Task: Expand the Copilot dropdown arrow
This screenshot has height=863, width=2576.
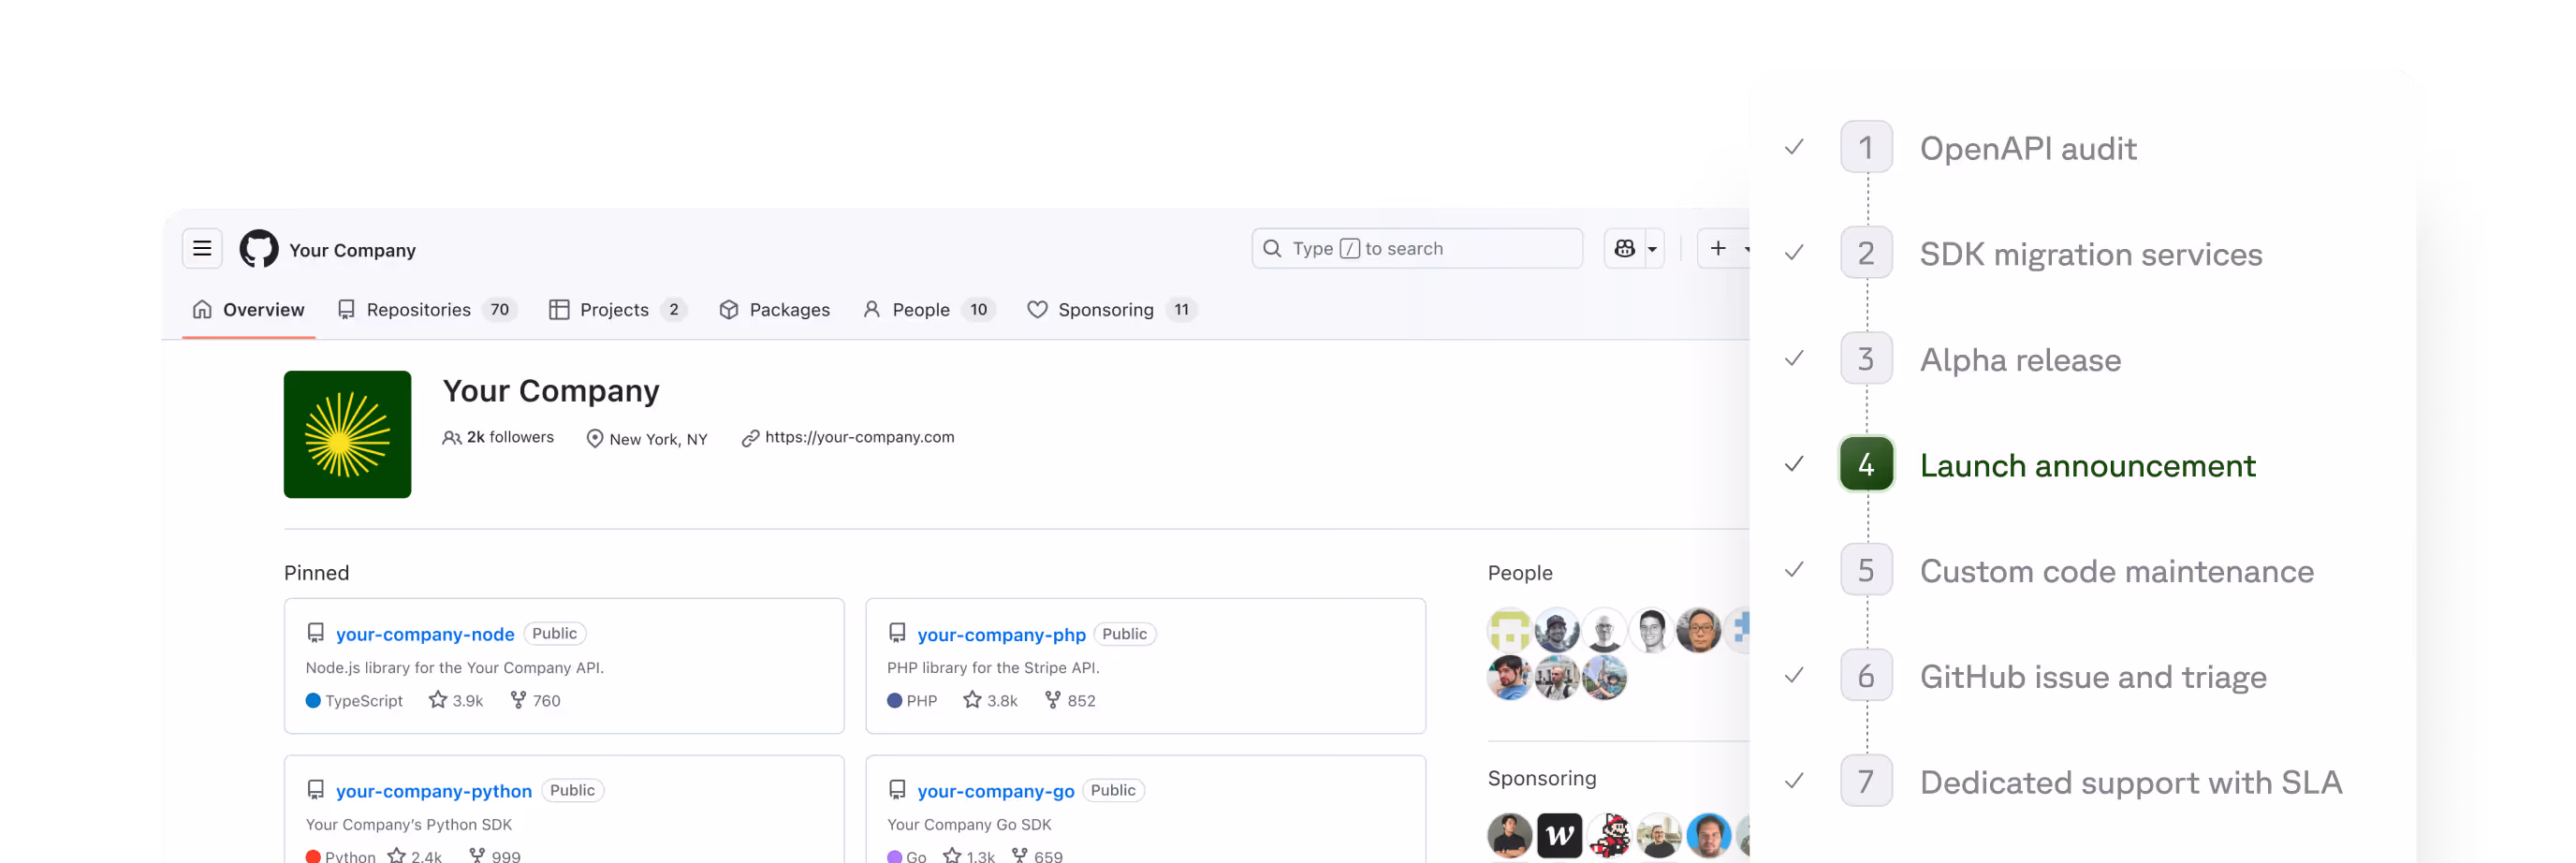Action: click(1652, 250)
